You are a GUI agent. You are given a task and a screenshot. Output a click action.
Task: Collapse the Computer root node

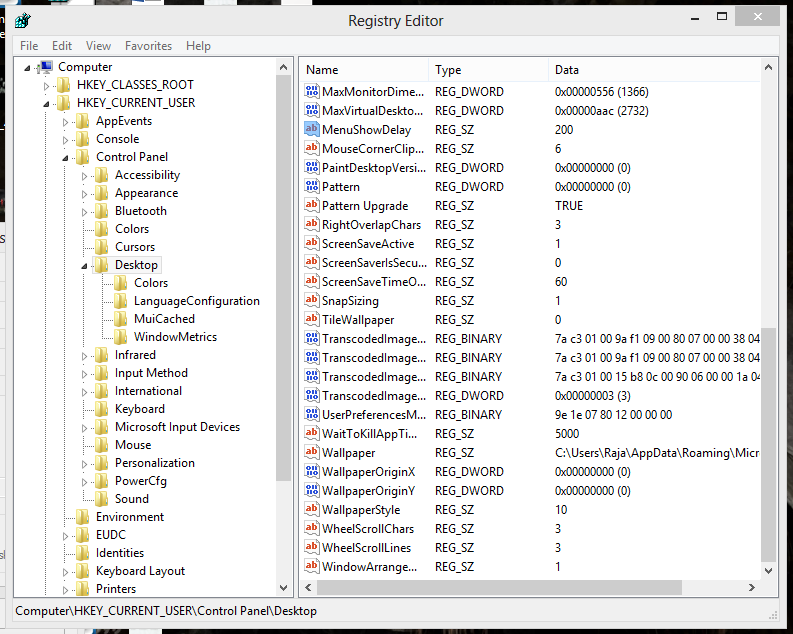tap(27, 68)
